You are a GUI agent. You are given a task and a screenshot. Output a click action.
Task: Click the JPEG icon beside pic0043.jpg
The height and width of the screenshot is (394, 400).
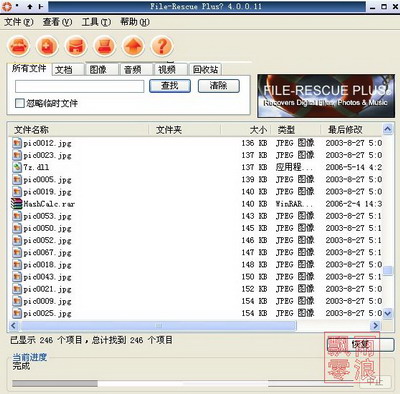[x=17, y=277]
